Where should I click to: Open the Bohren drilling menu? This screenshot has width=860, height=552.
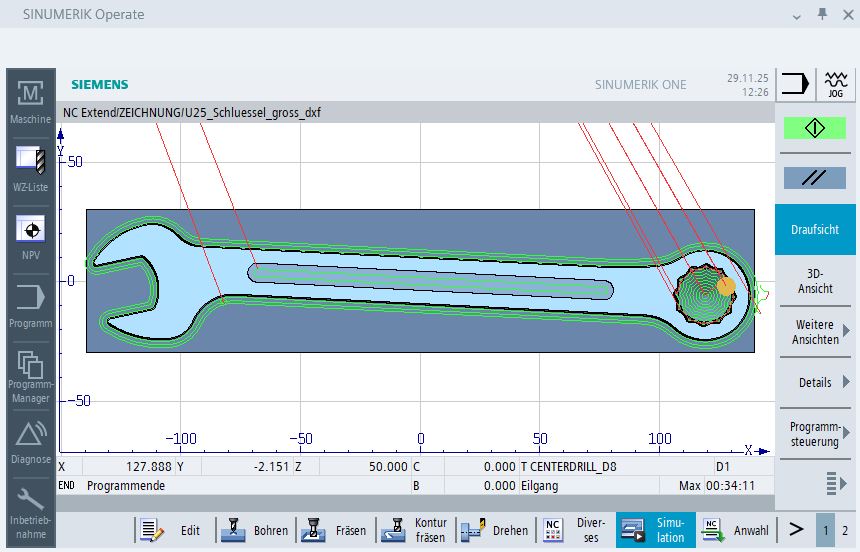click(x=254, y=530)
